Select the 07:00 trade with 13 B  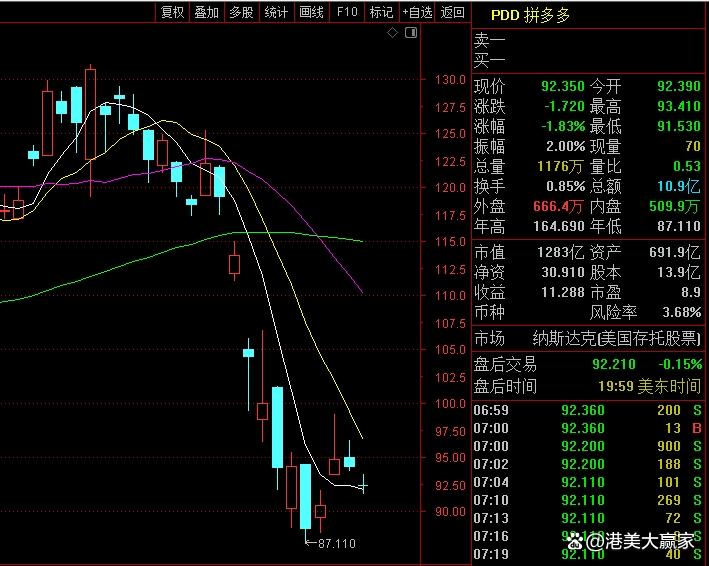(587, 429)
